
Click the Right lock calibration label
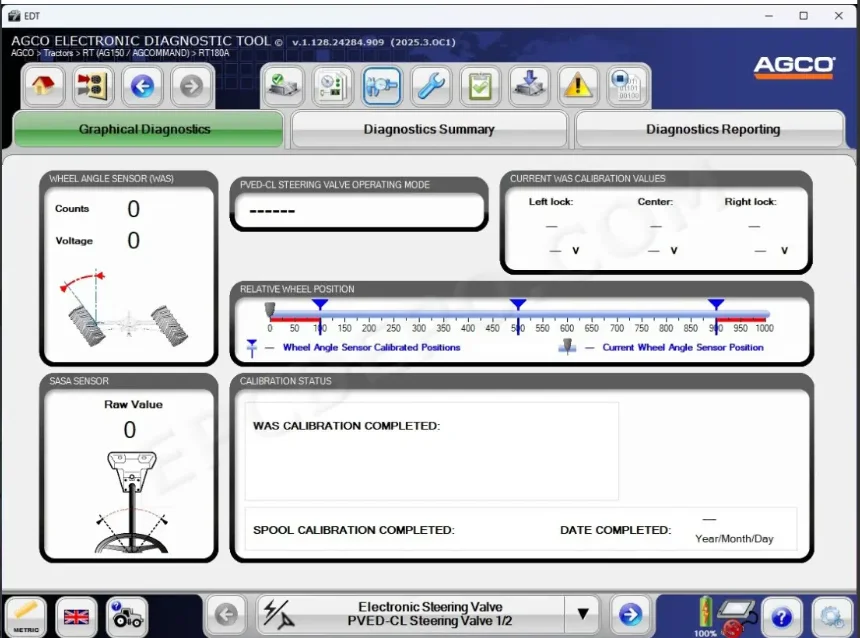[x=750, y=202]
